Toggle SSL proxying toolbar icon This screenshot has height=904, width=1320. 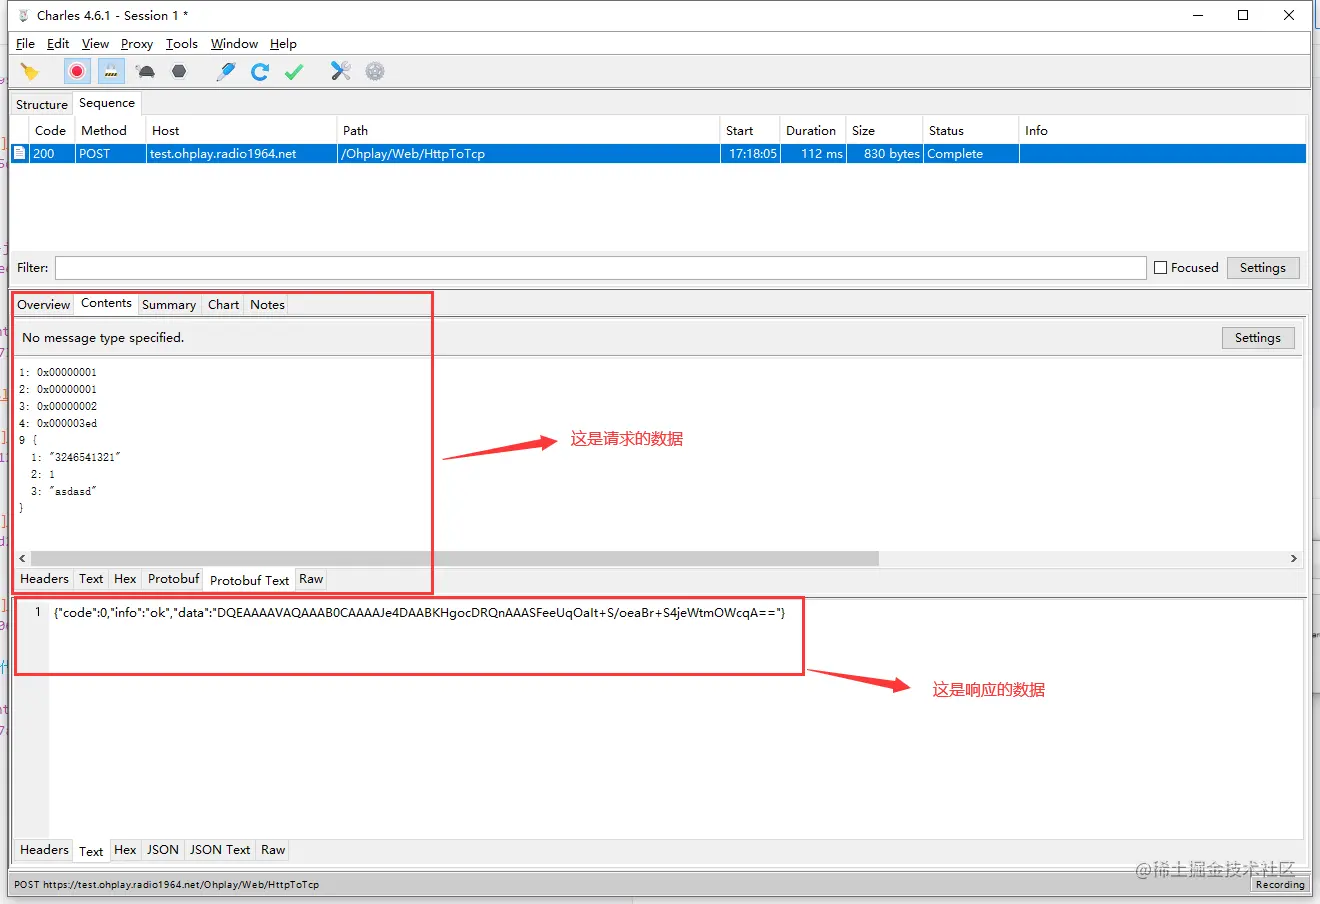pyautogui.click(x=111, y=71)
